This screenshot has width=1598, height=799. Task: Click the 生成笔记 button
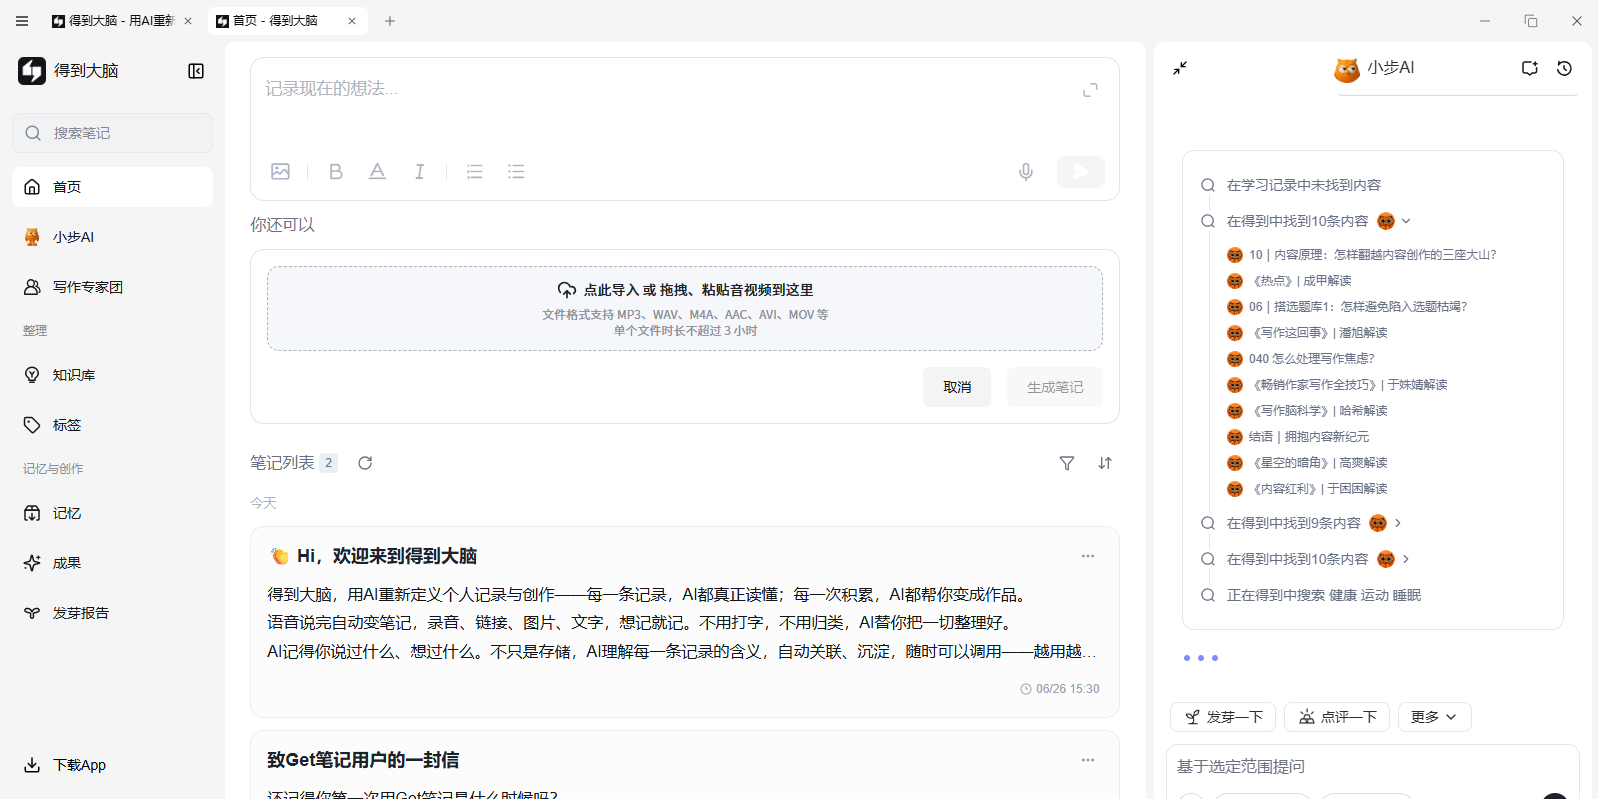coord(1055,387)
